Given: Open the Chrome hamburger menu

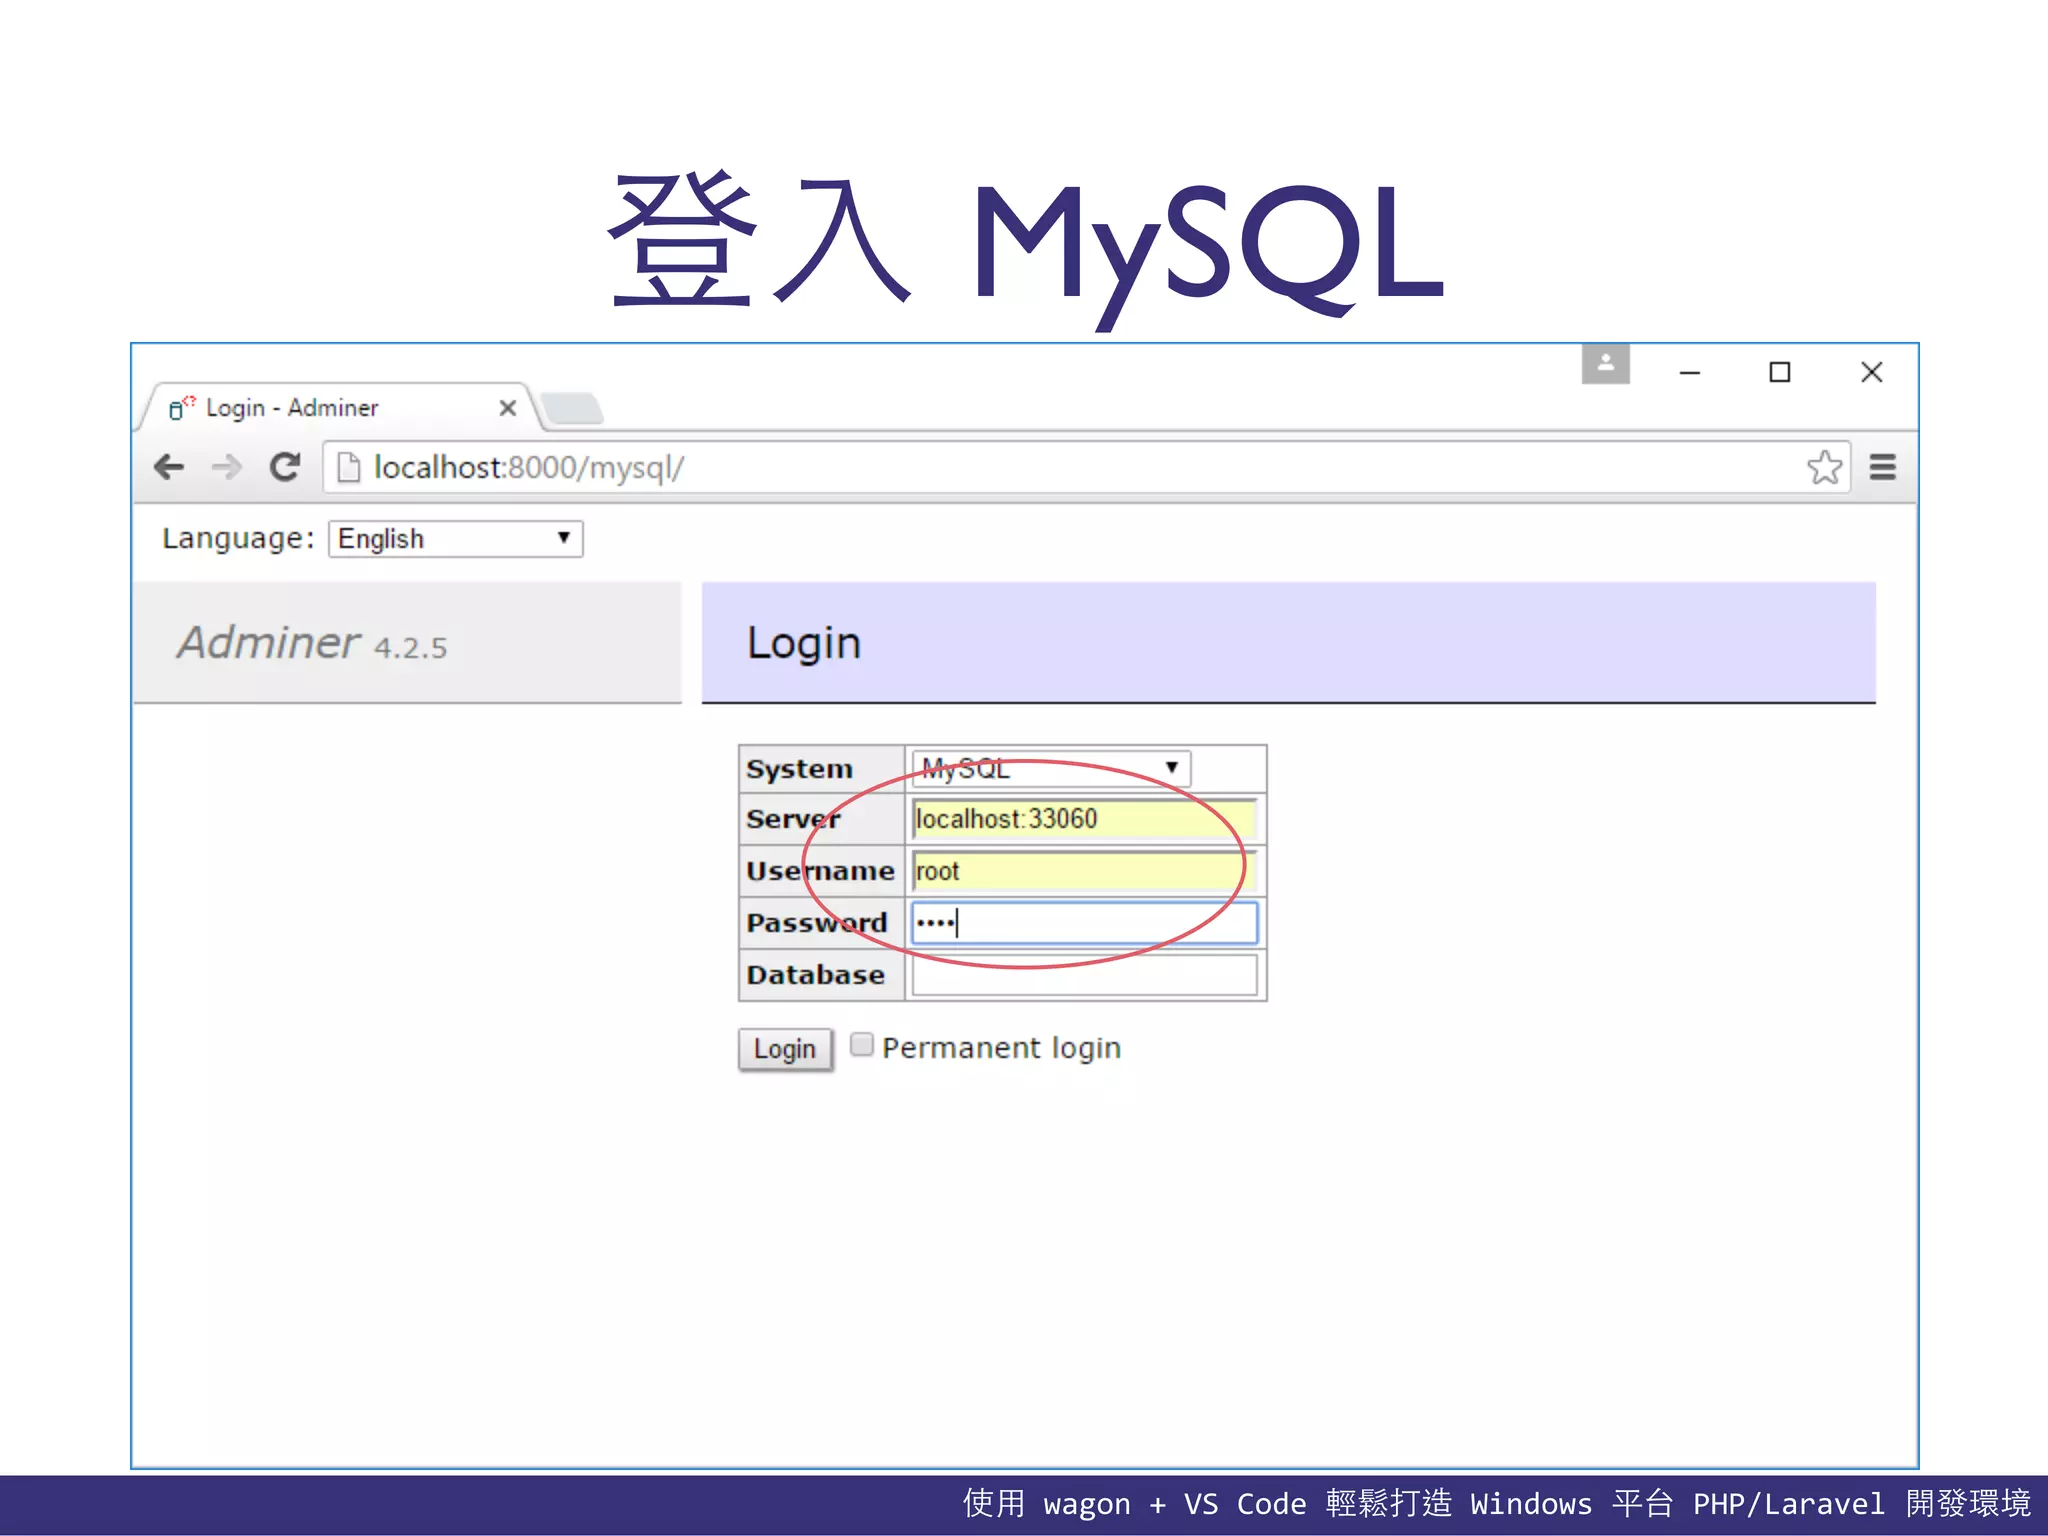Looking at the screenshot, I should coord(1883,467).
